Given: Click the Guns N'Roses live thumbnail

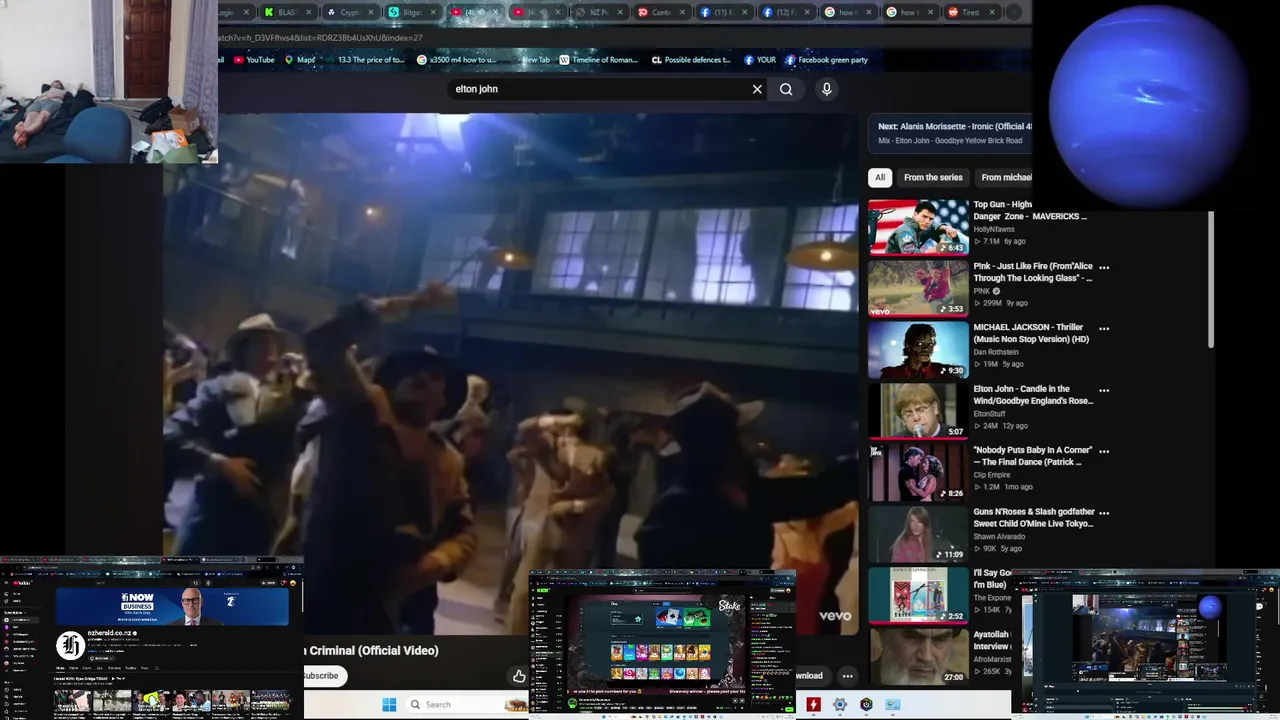Looking at the screenshot, I should coord(918,534).
